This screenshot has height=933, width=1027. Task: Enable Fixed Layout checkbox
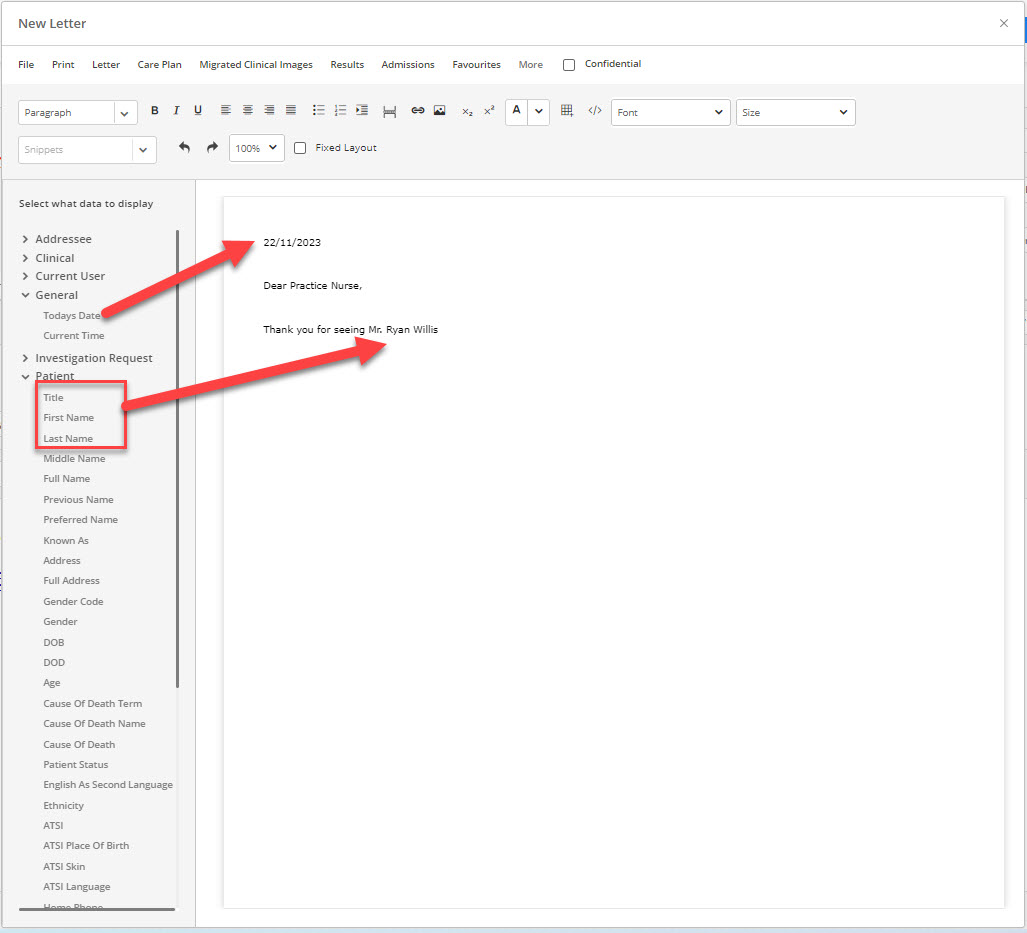click(300, 148)
